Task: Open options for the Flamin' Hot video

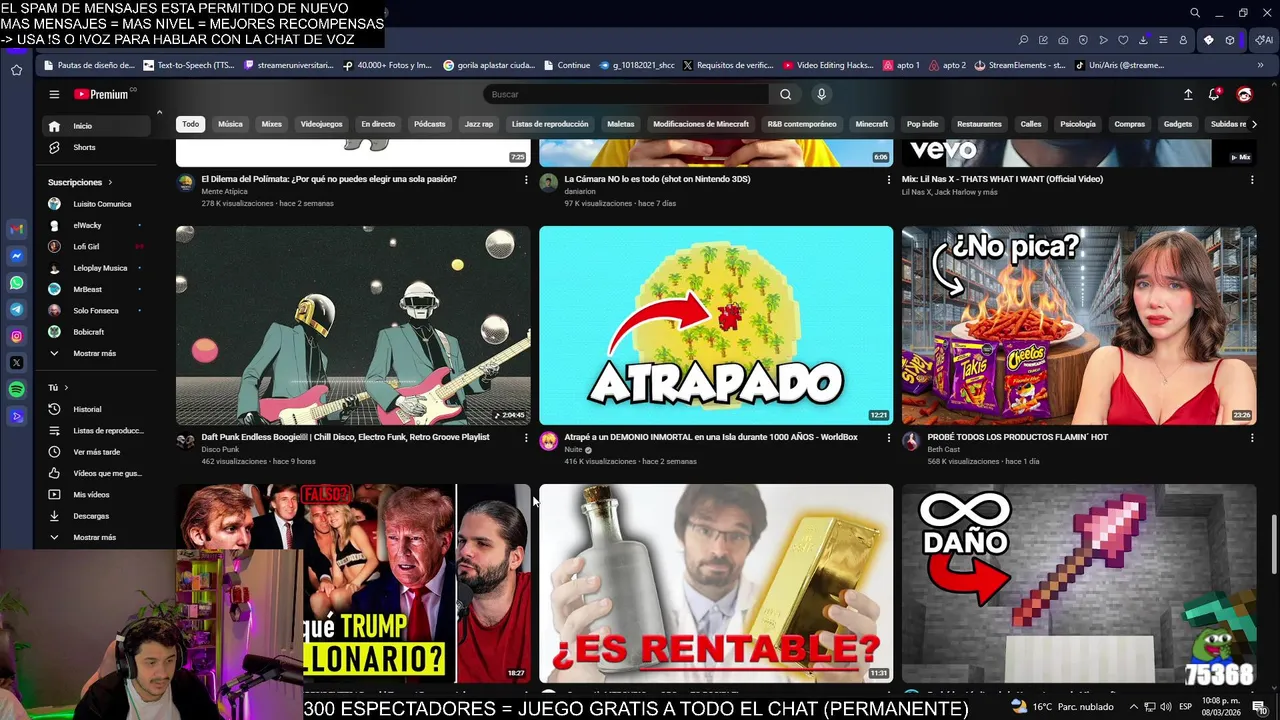Action: click(1252, 437)
